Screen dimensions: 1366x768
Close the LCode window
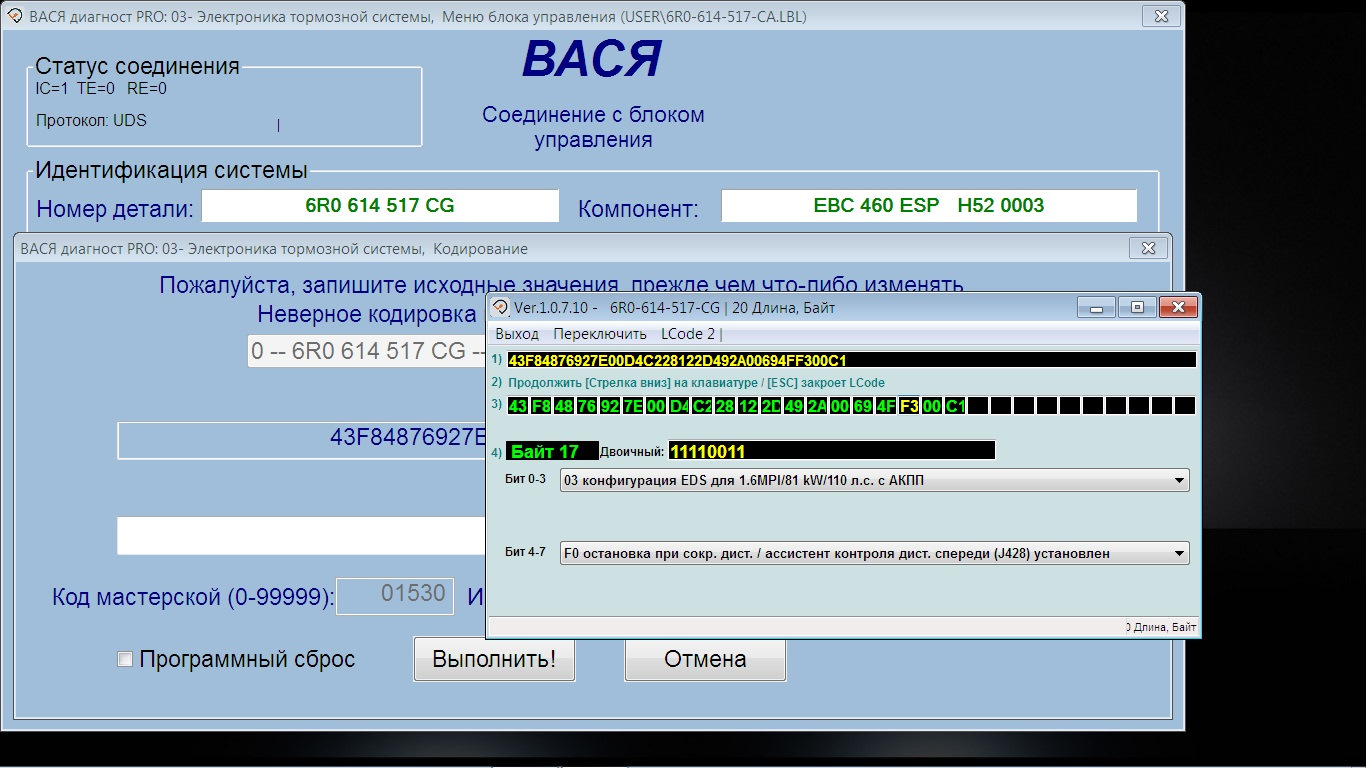(1177, 307)
